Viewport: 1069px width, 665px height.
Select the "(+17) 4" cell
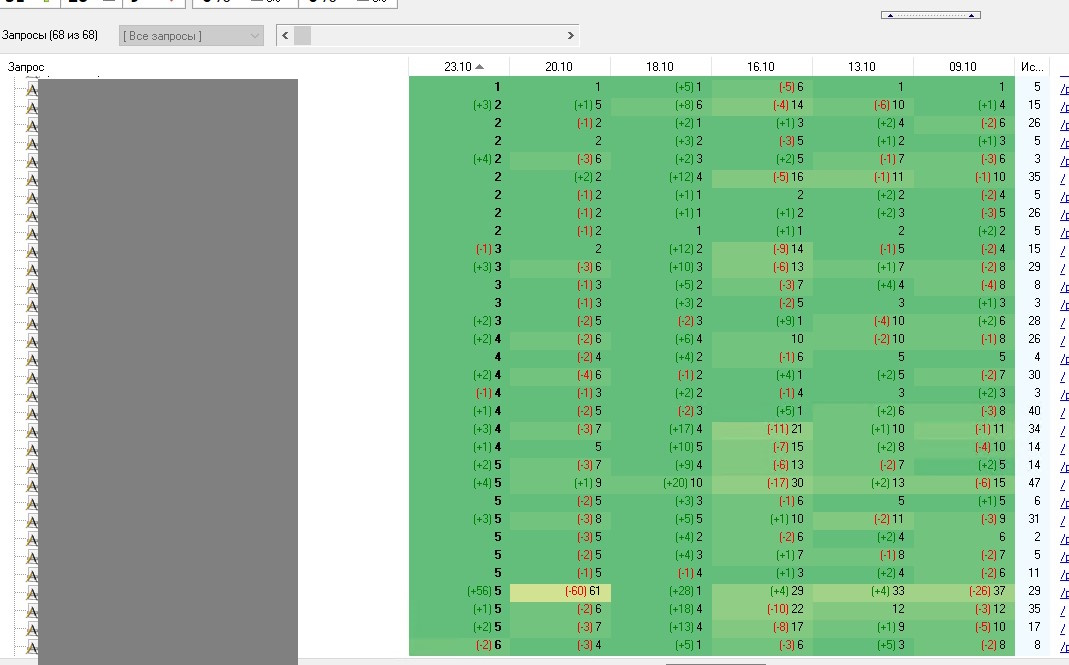coord(661,429)
